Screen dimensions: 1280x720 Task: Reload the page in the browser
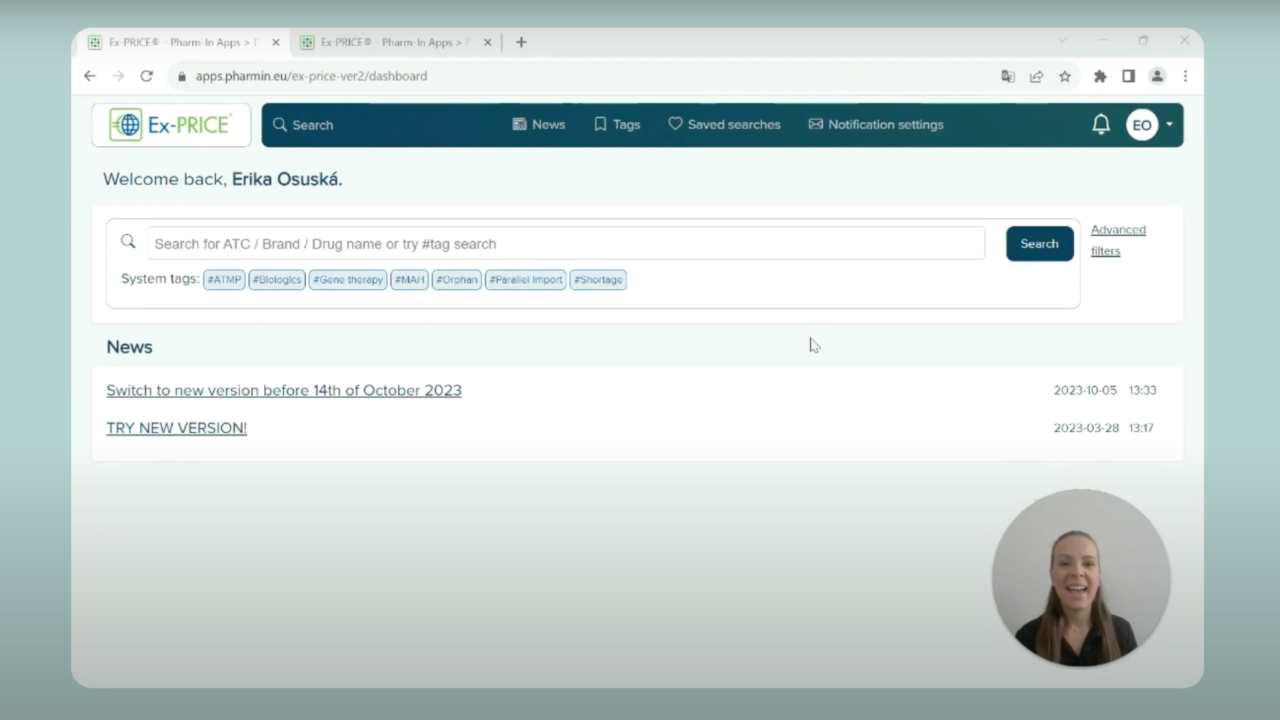click(x=146, y=76)
